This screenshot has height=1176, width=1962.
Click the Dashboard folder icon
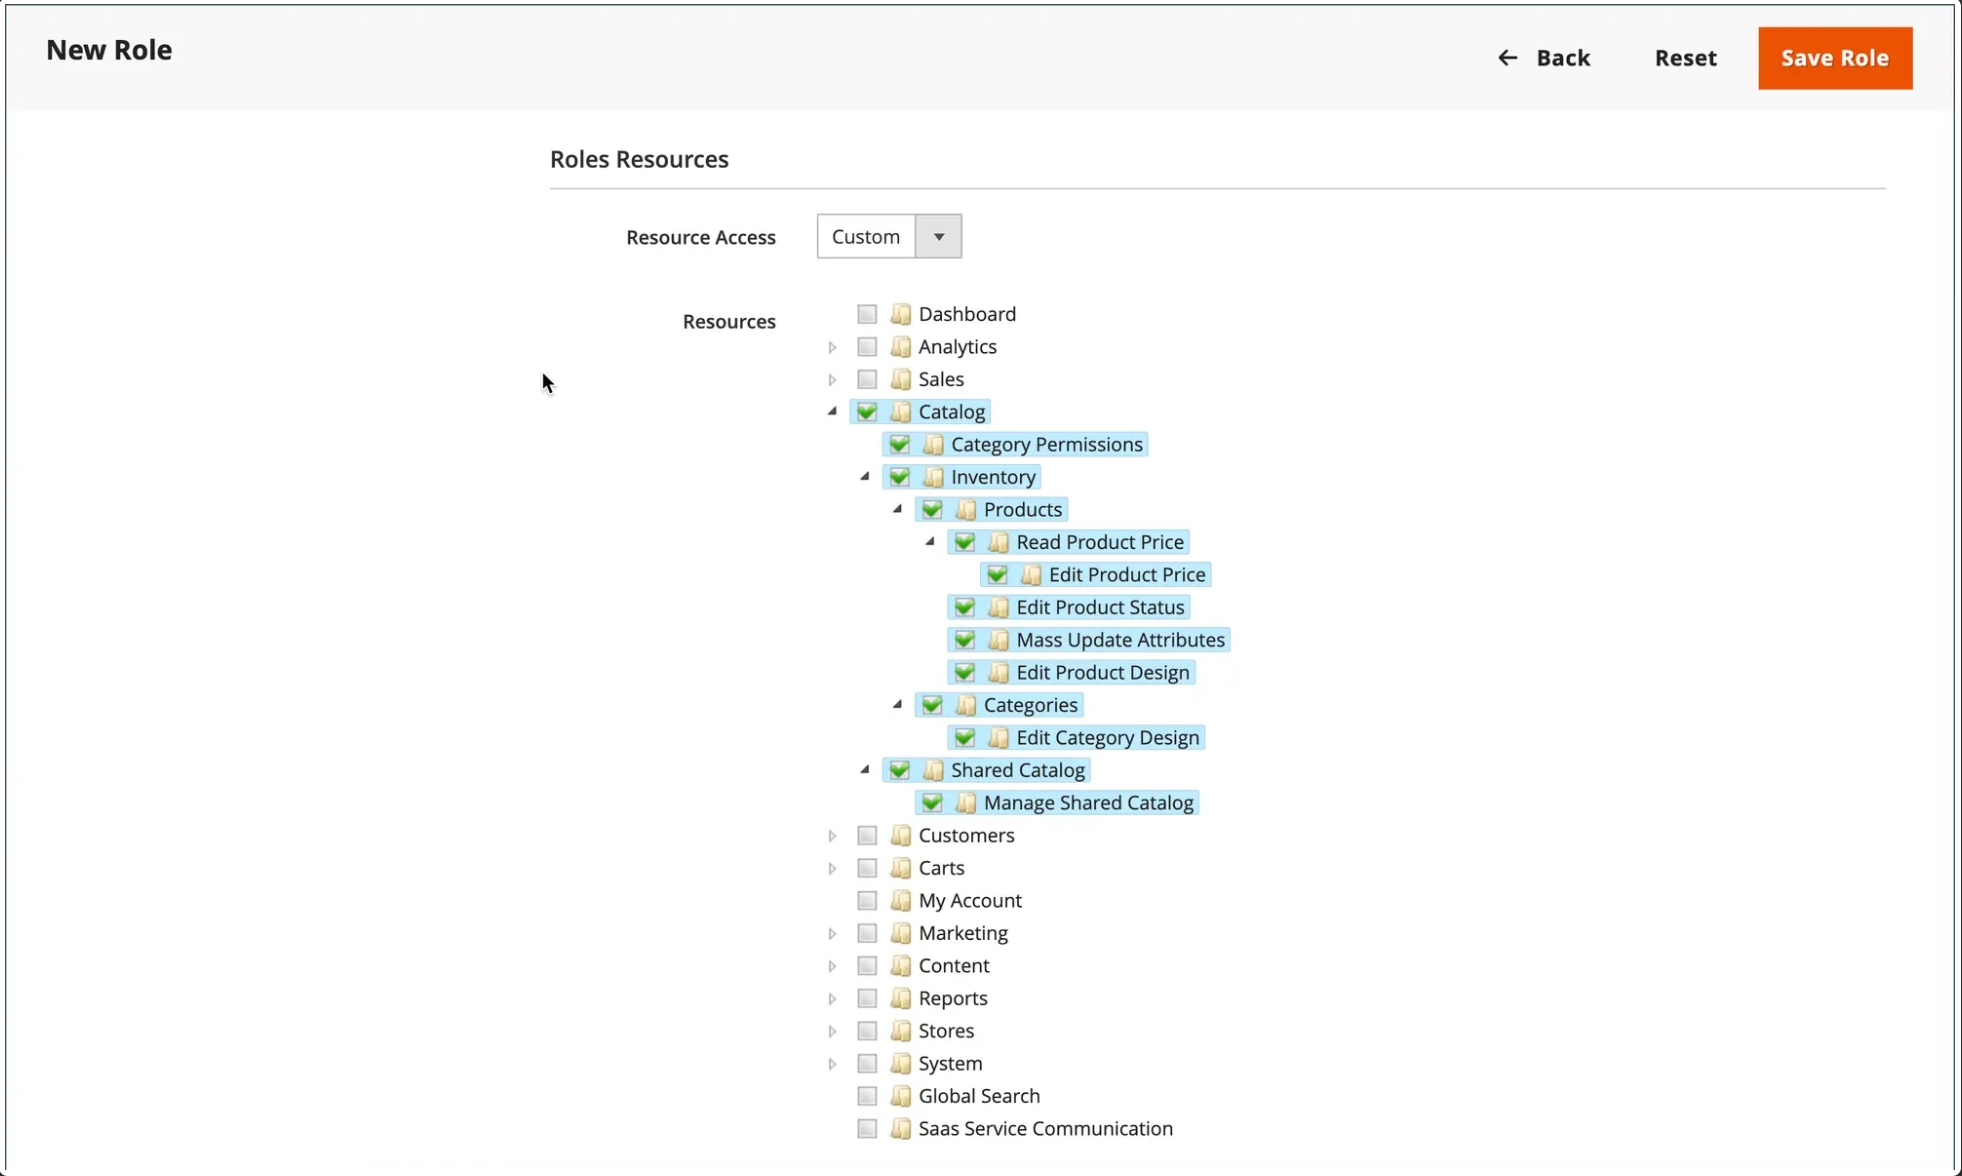901,314
